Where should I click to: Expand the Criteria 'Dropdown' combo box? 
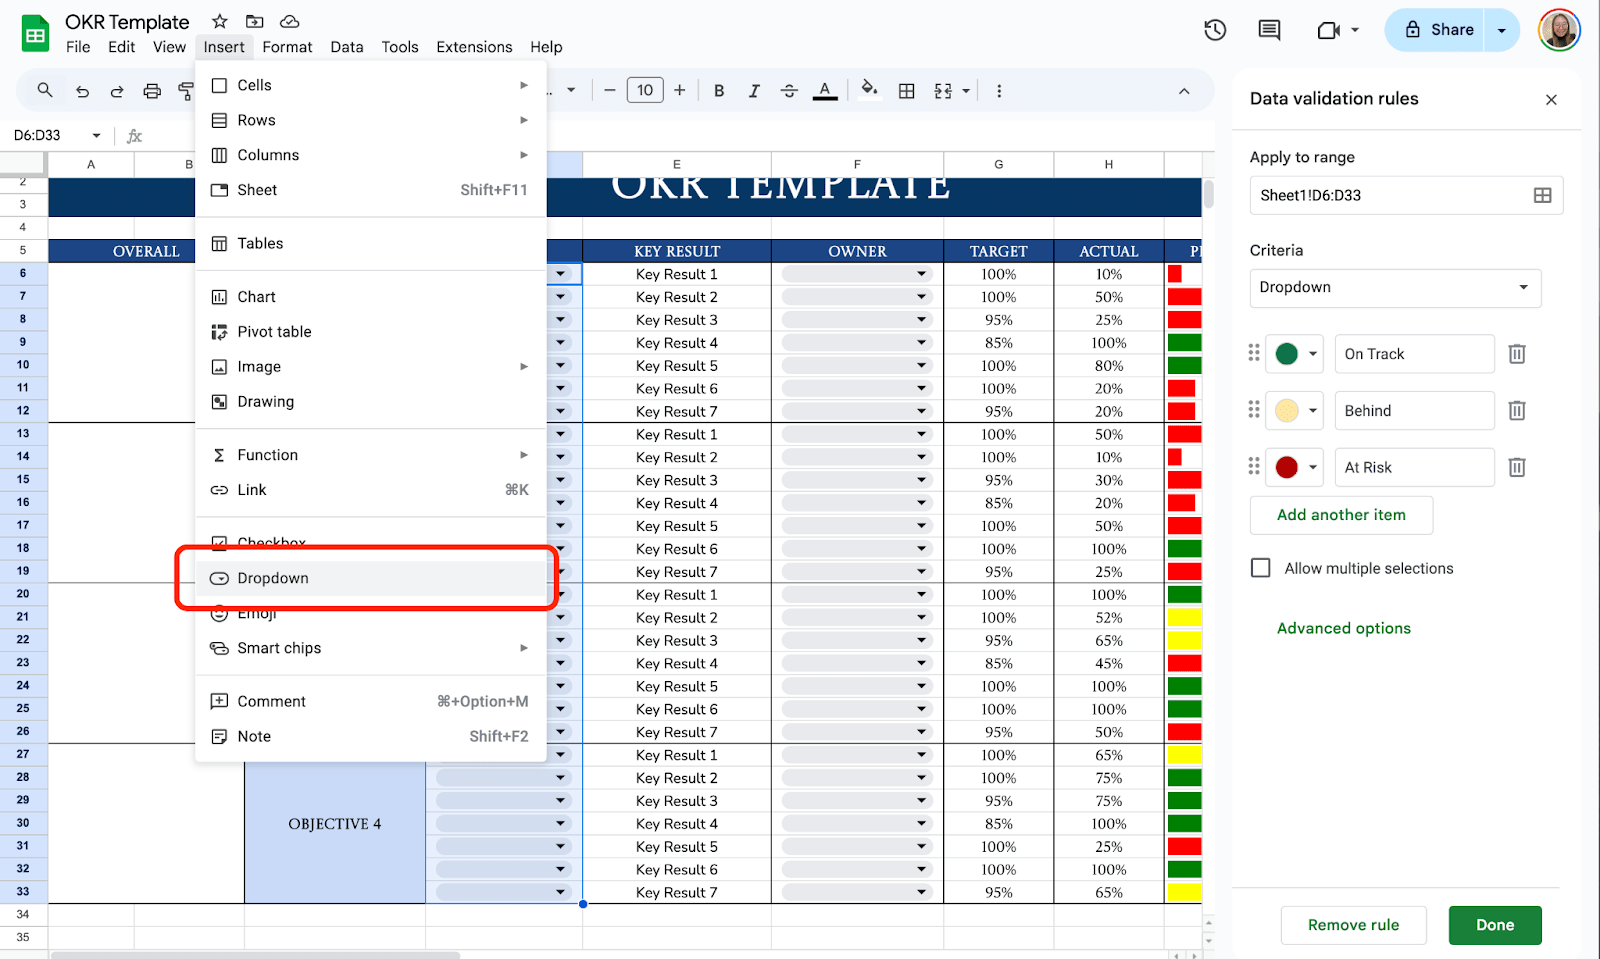pyautogui.click(x=1395, y=288)
